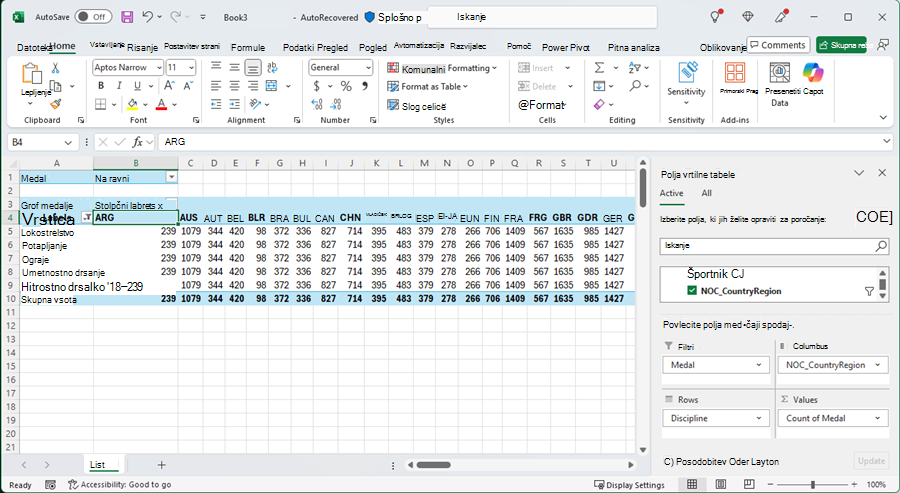
Task: Click the Undo arrow icon
Action: tap(148, 17)
